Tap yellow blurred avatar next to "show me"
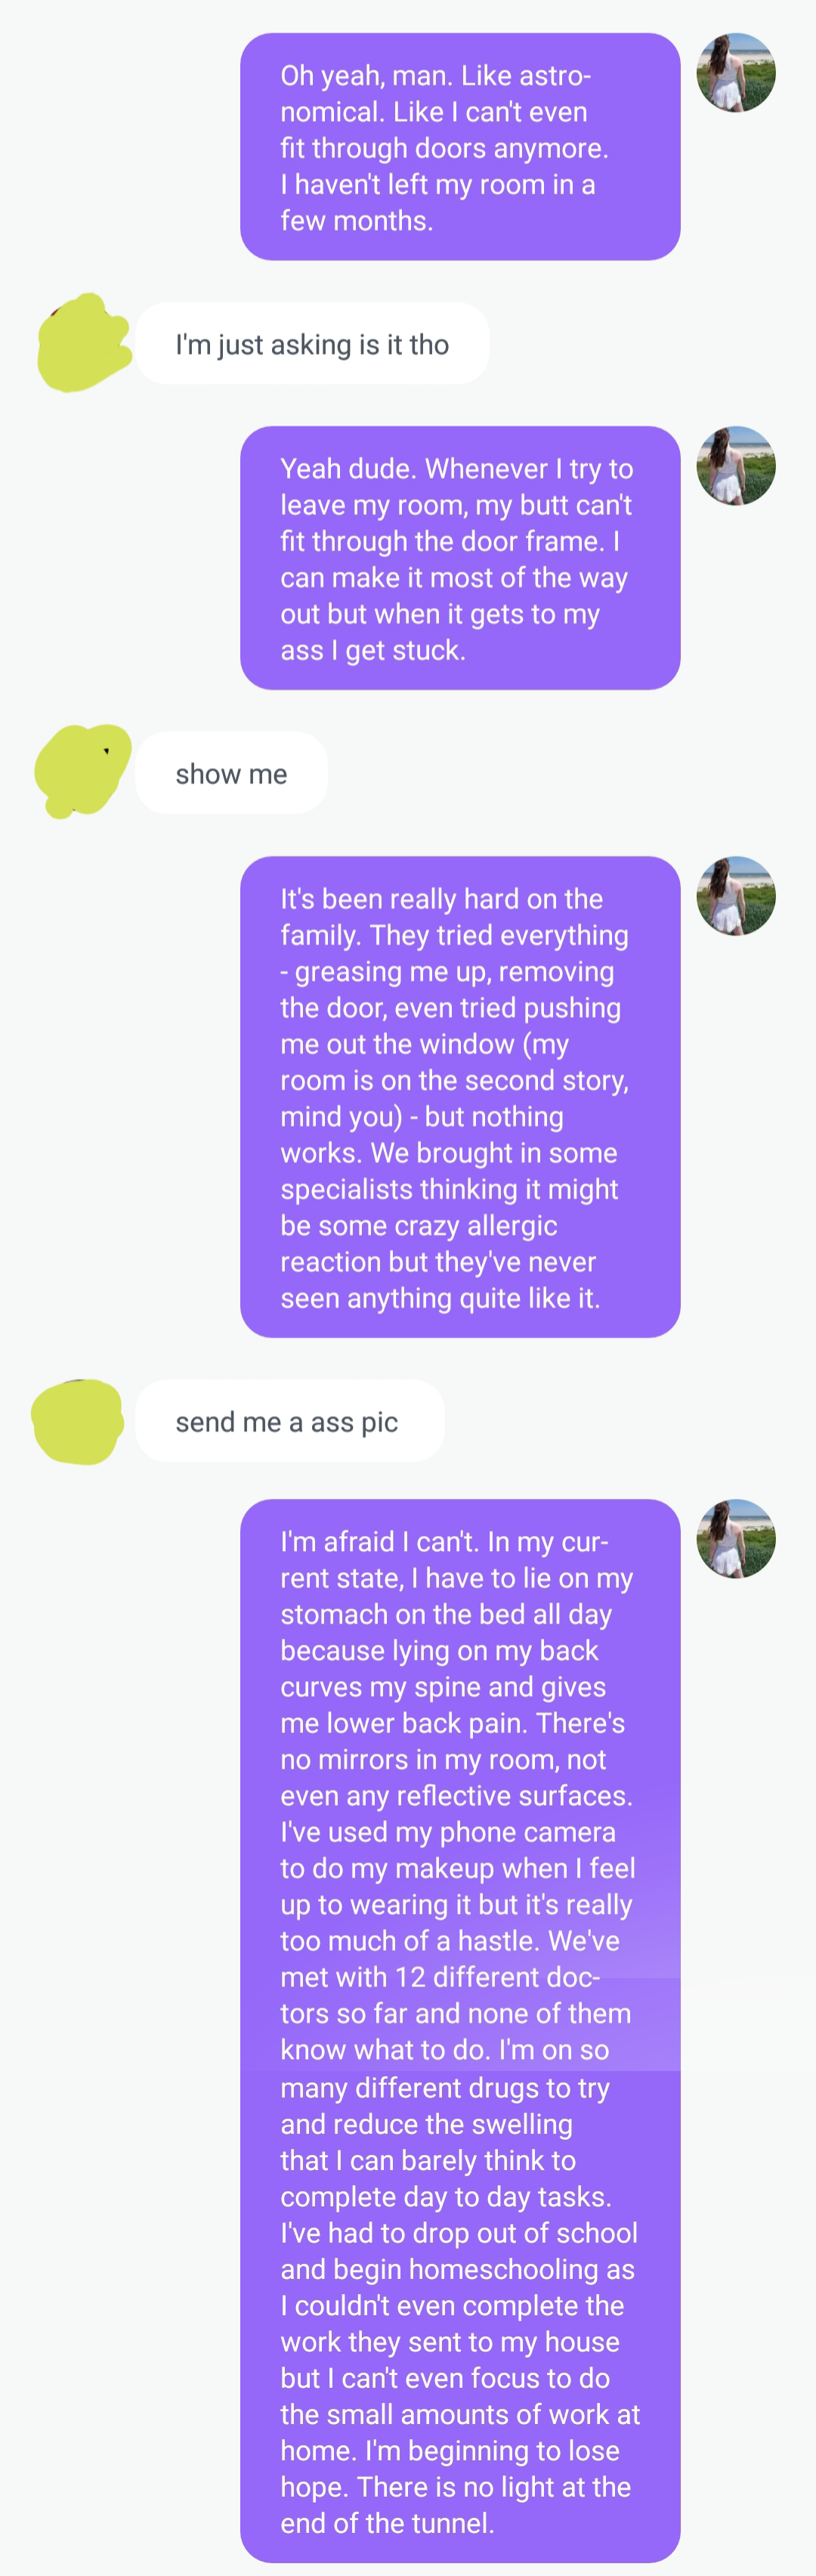816x2576 pixels. point(82,771)
